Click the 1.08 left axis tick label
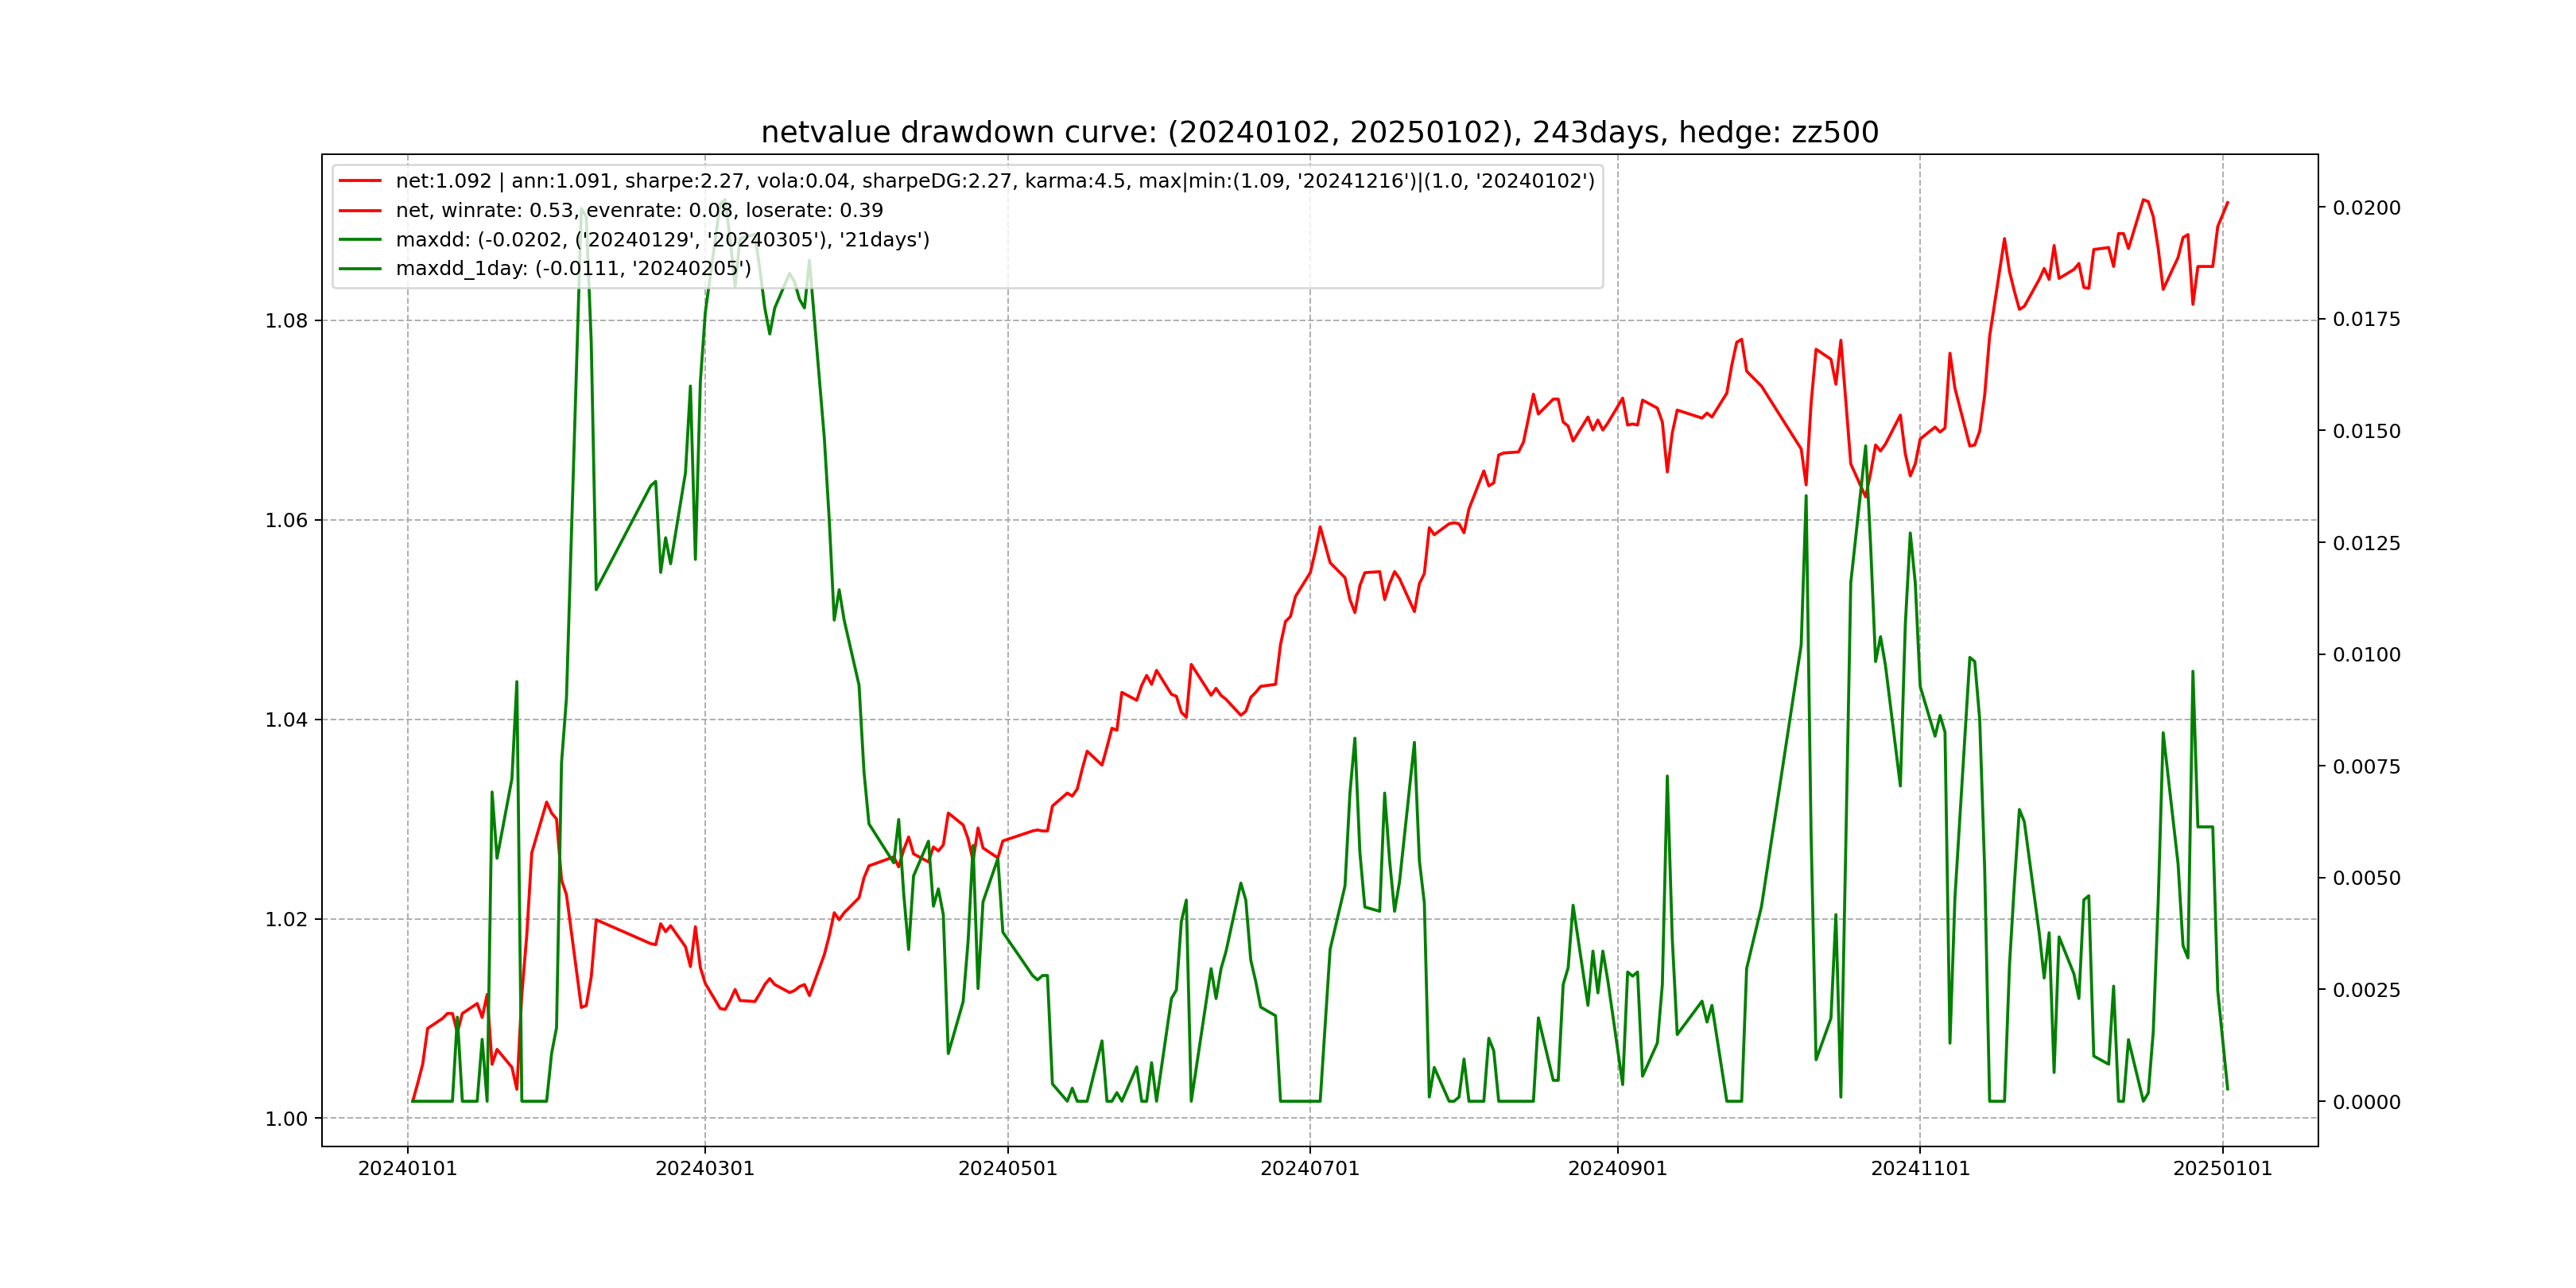 [x=286, y=321]
